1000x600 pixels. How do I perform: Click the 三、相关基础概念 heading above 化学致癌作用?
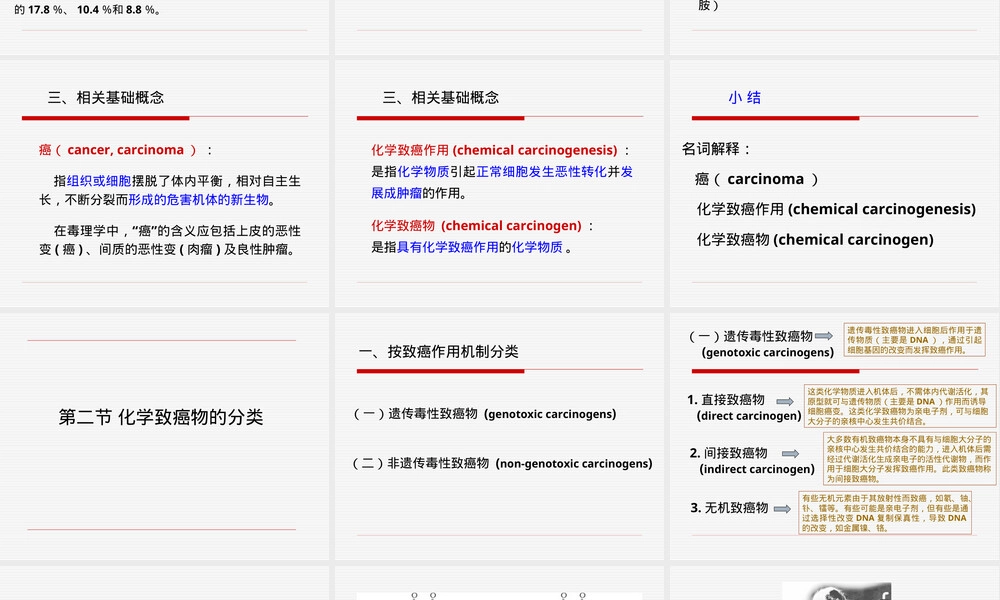click(x=441, y=98)
